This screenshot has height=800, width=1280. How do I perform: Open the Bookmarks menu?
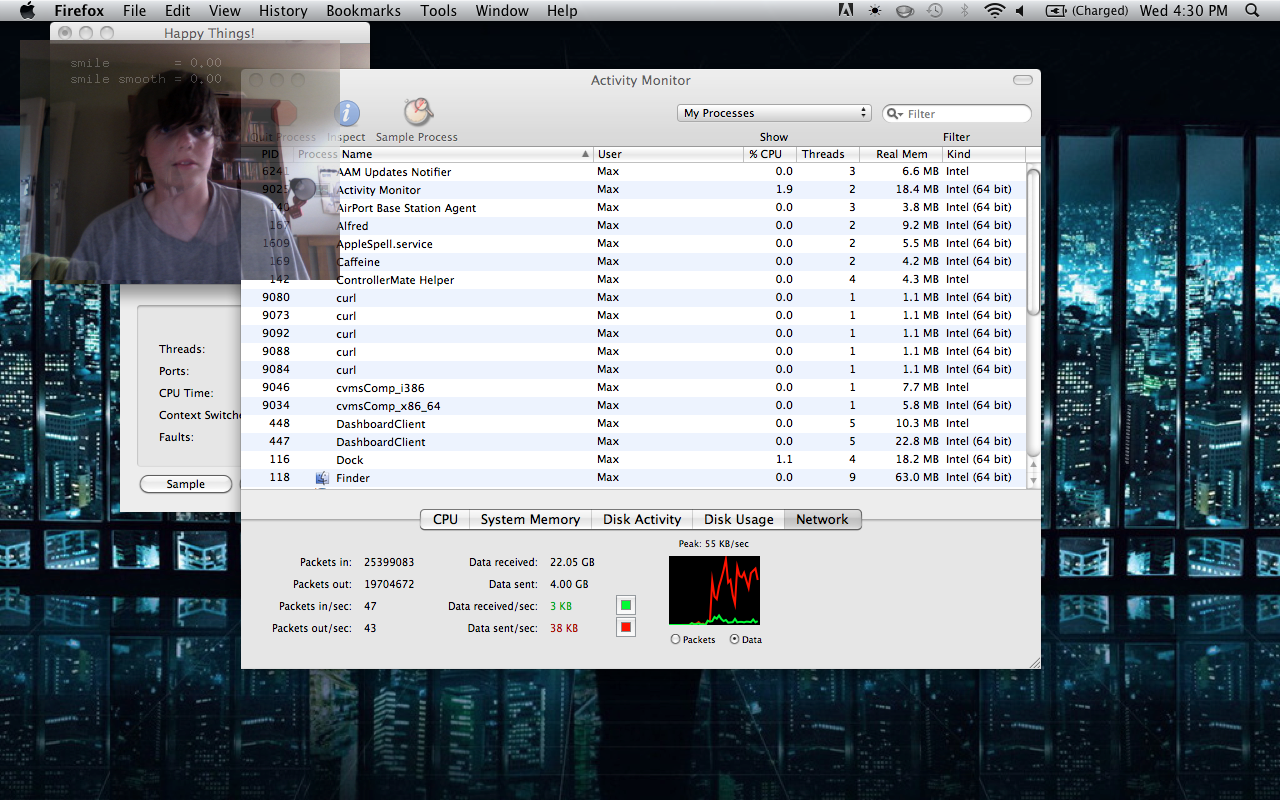[x=363, y=11]
